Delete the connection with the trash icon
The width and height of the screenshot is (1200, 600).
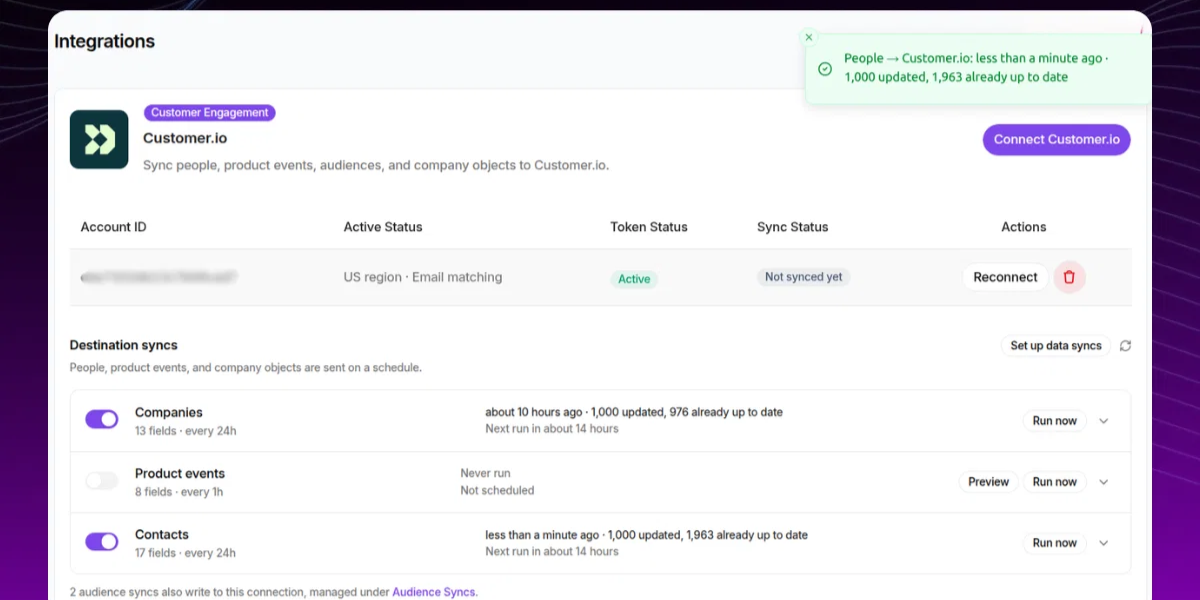point(1069,277)
